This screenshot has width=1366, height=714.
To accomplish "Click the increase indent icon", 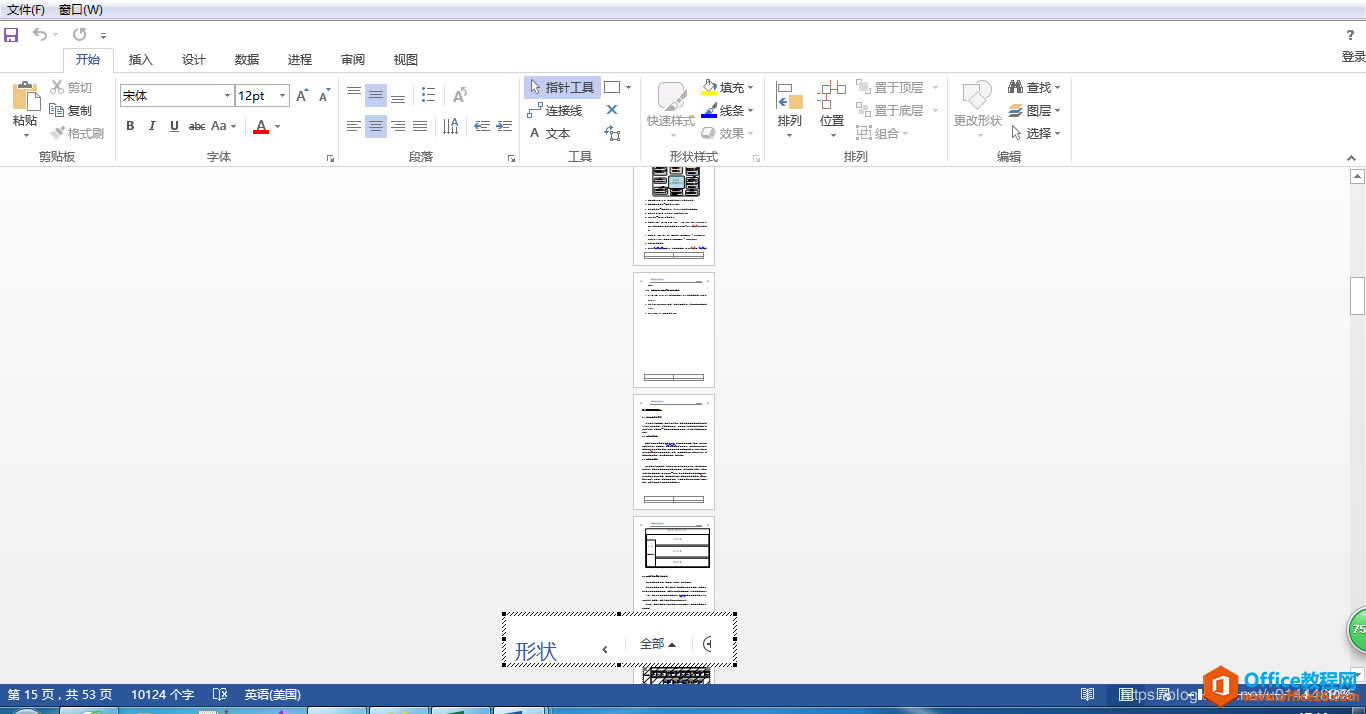I will pyautogui.click(x=504, y=126).
